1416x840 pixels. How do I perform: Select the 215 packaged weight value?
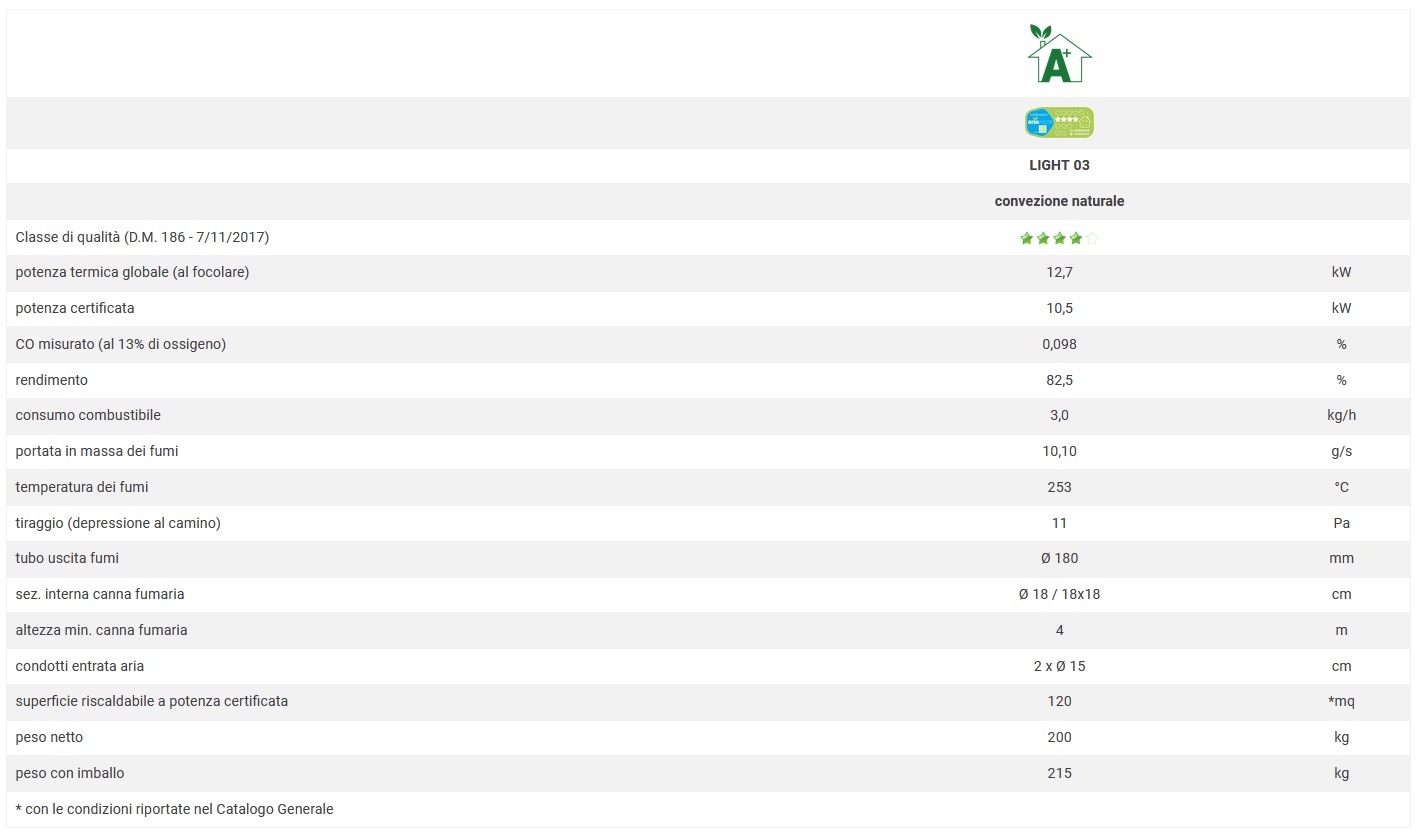(x=1059, y=773)
